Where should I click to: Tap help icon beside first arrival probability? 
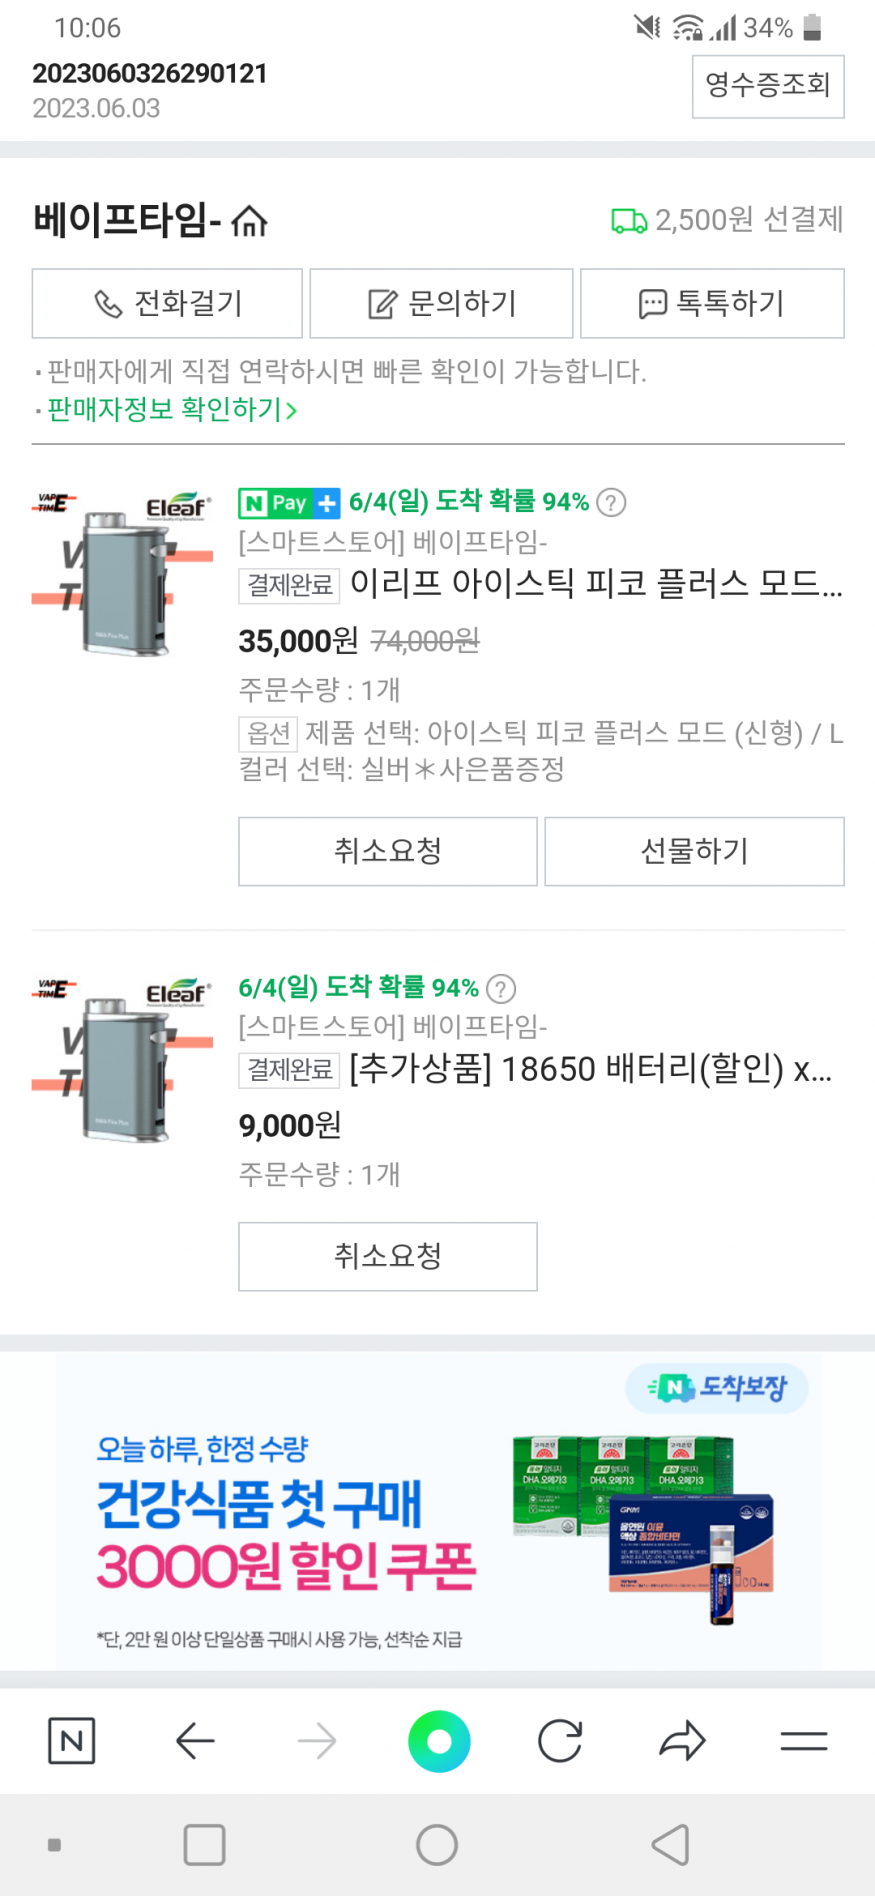611,502
